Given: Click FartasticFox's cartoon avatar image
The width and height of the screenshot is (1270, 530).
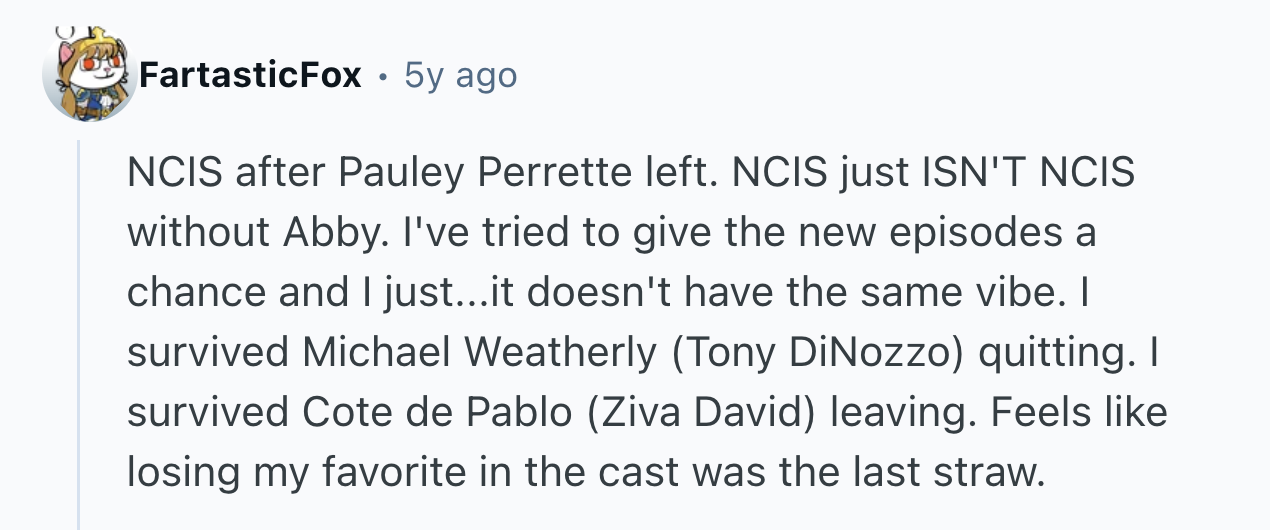Looking at the screenshot, I should (88, 77).
